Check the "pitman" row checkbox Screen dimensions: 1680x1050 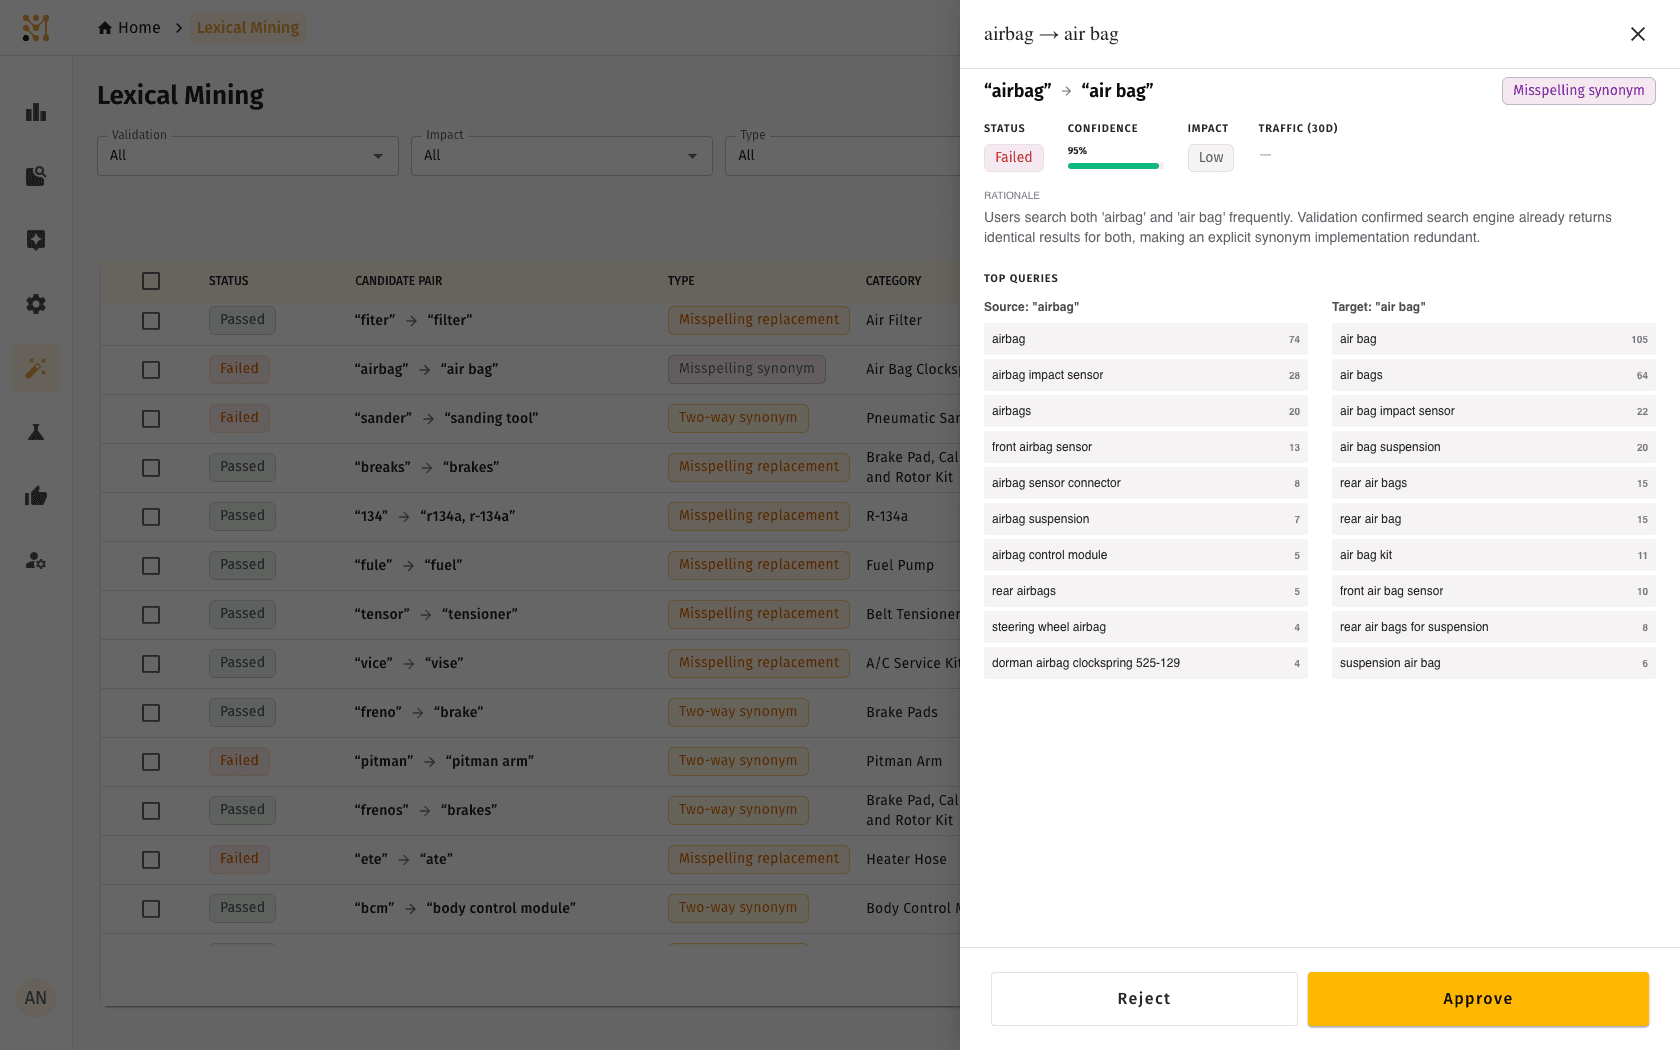pyautogui.click(x=151, y=762)
